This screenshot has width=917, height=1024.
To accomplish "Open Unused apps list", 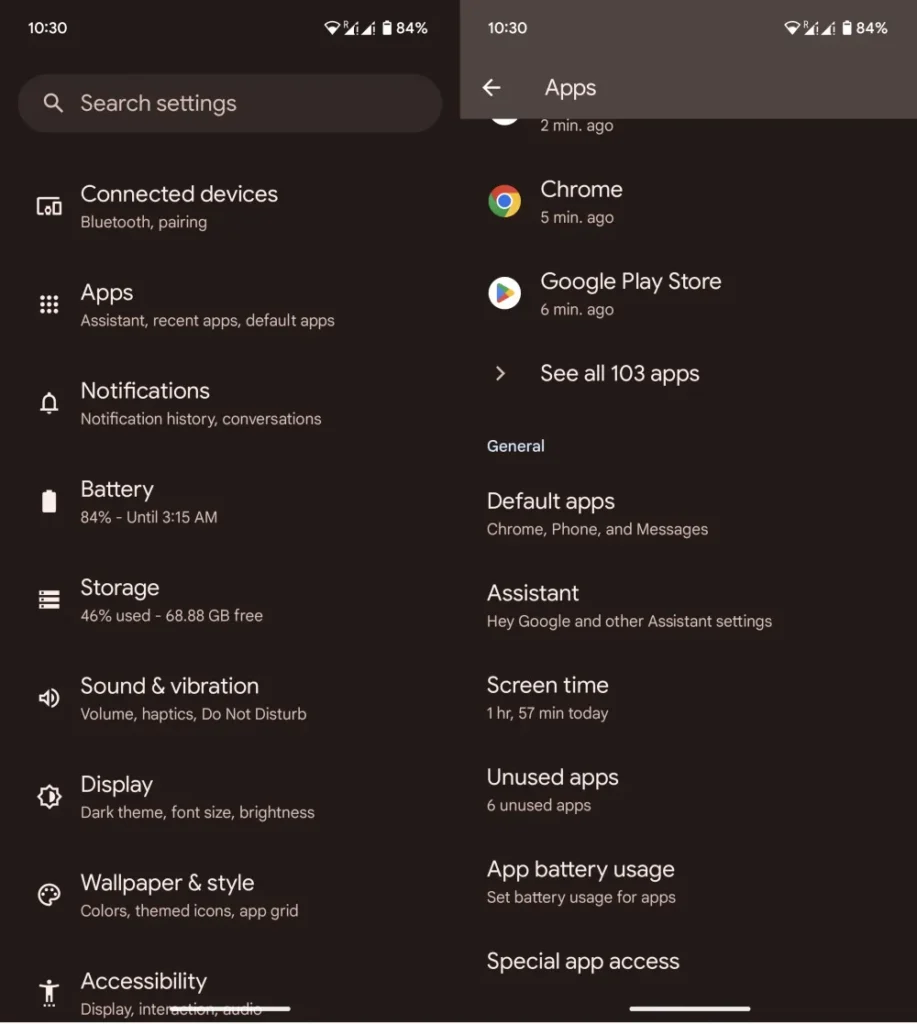I will pyautogui.click(x=552, y=790).
